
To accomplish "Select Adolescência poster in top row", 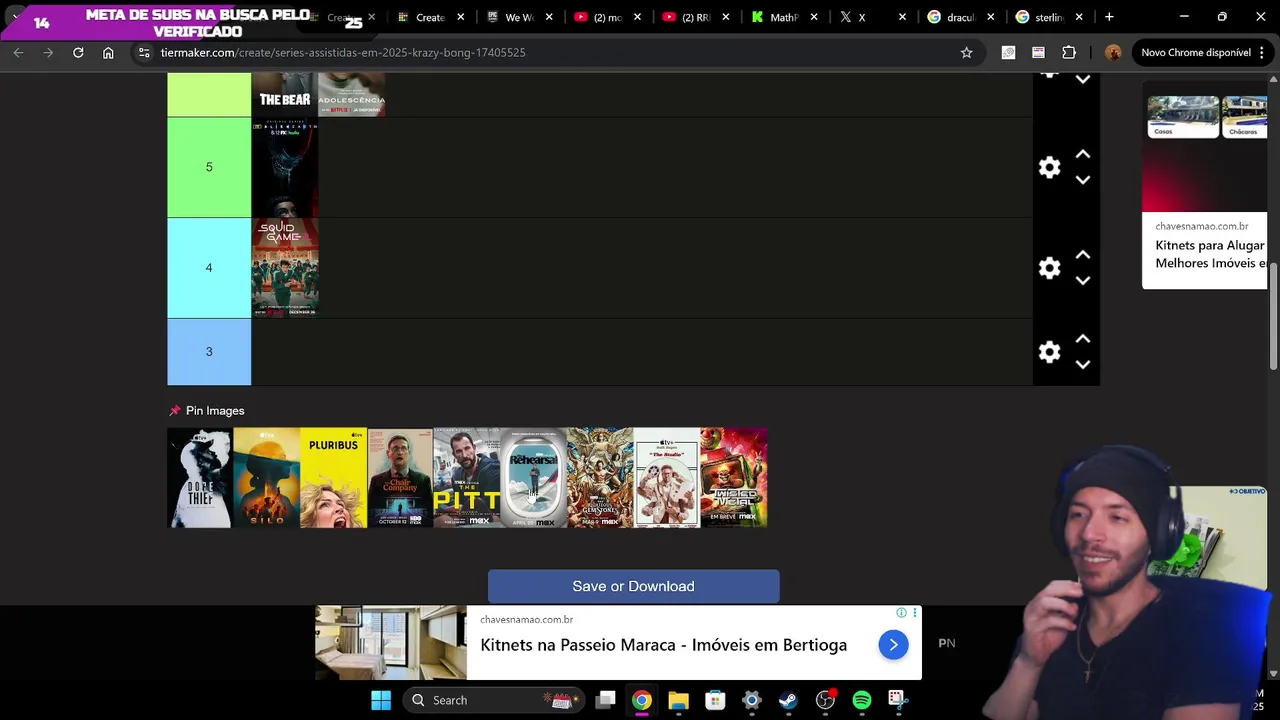I will [352, 94].
